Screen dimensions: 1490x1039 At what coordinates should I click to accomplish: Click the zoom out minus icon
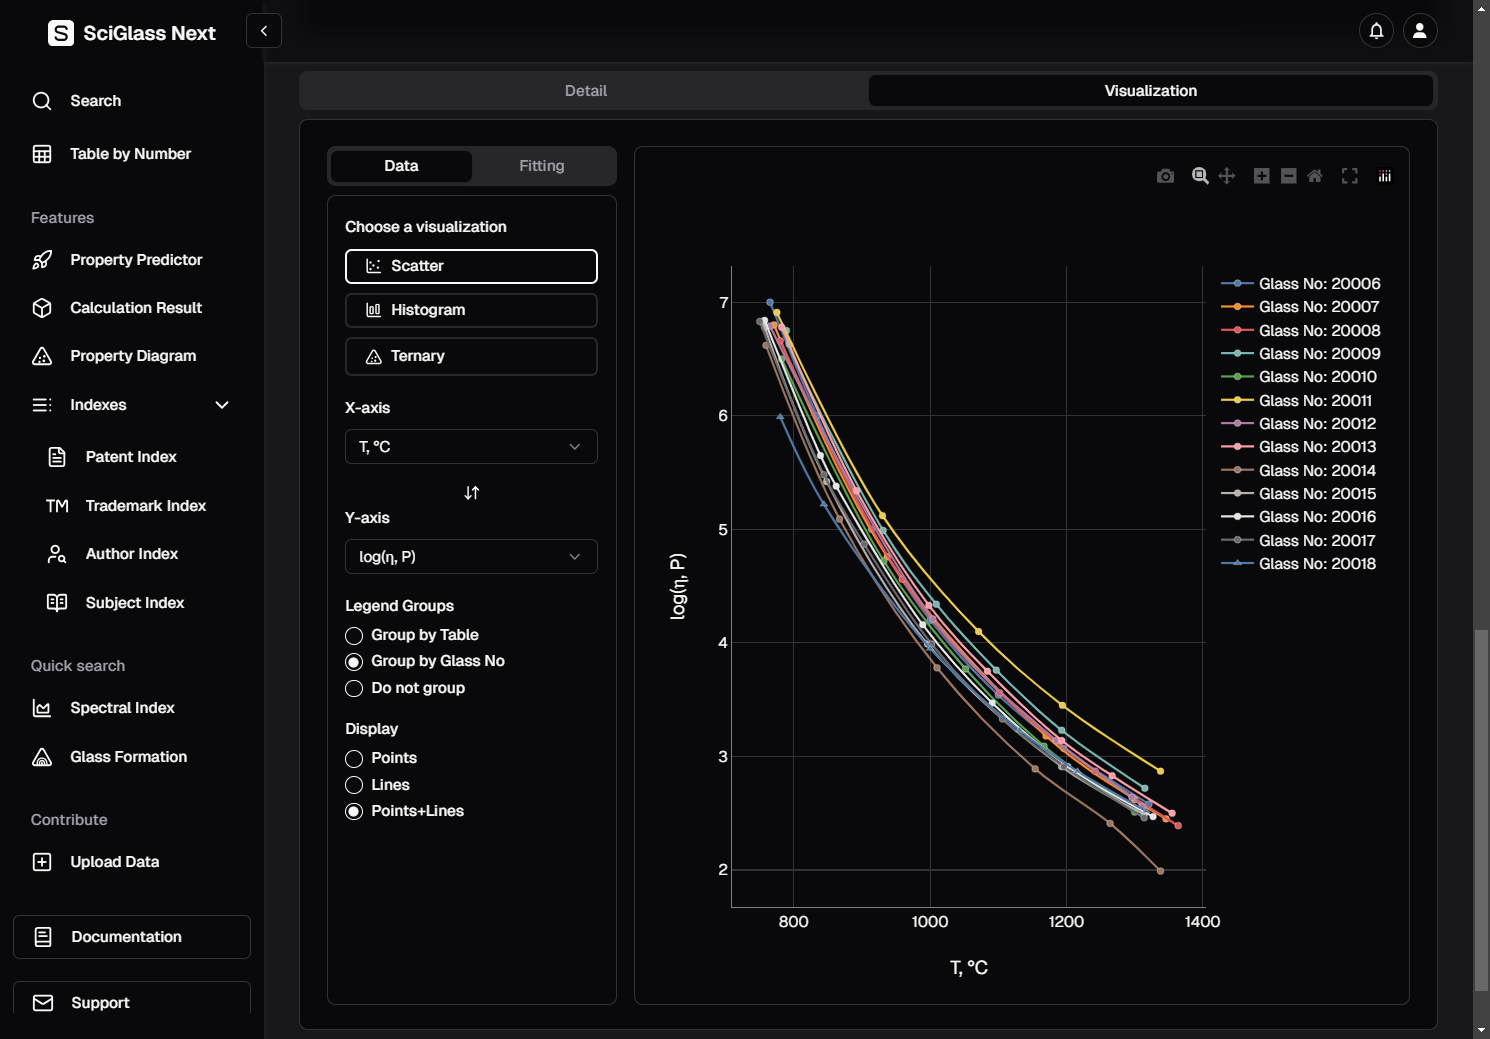coord(1289,176)
